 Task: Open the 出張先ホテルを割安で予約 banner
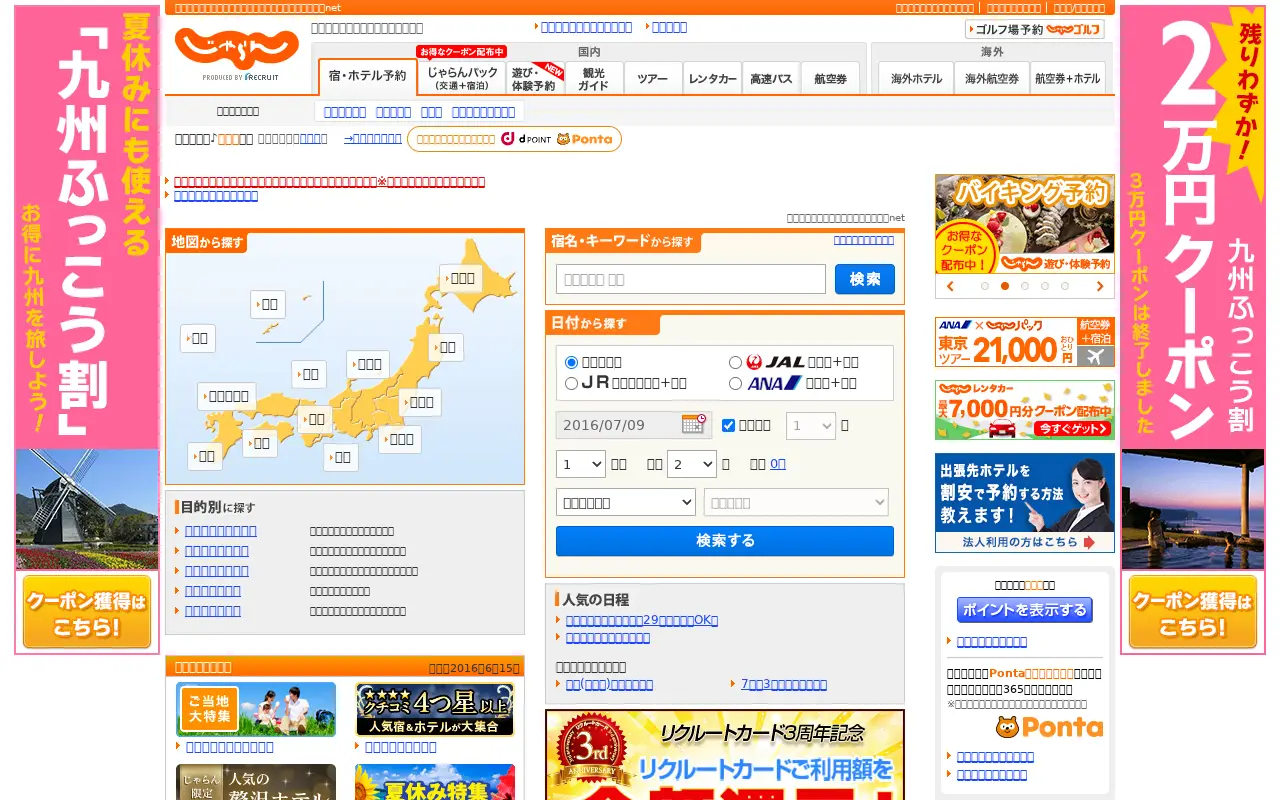[1025, 503]
